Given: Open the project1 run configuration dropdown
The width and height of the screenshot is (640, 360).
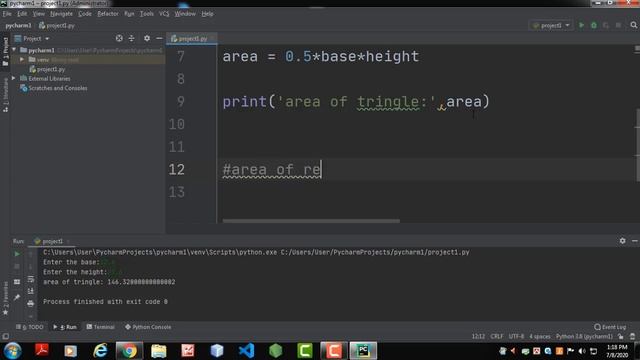Looking at the screenshot, I should [x=551, y=25].
